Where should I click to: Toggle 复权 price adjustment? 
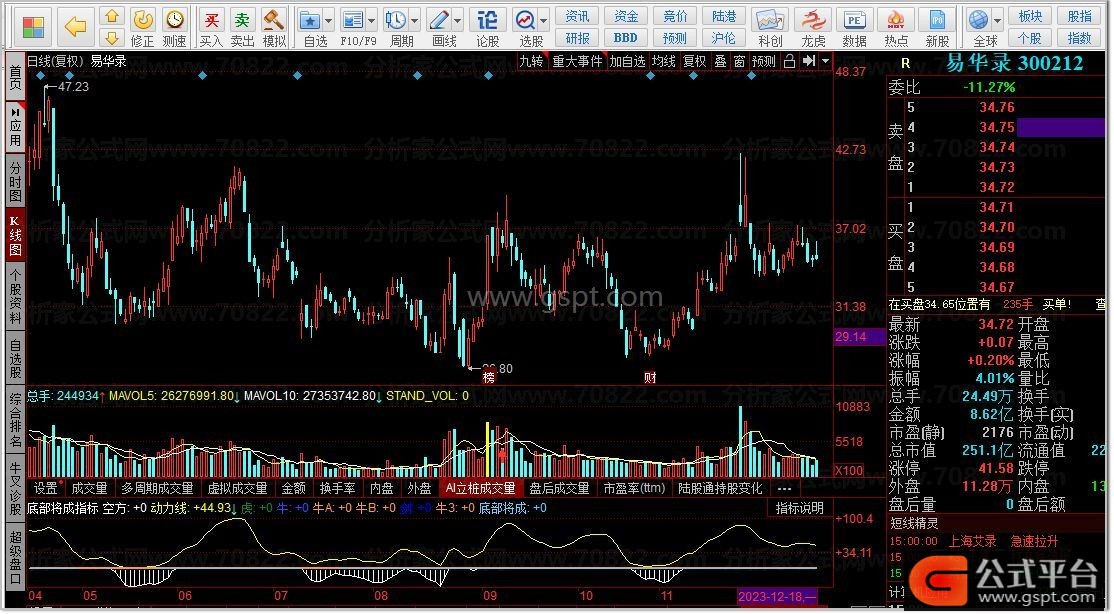click(x=695, y=61)
